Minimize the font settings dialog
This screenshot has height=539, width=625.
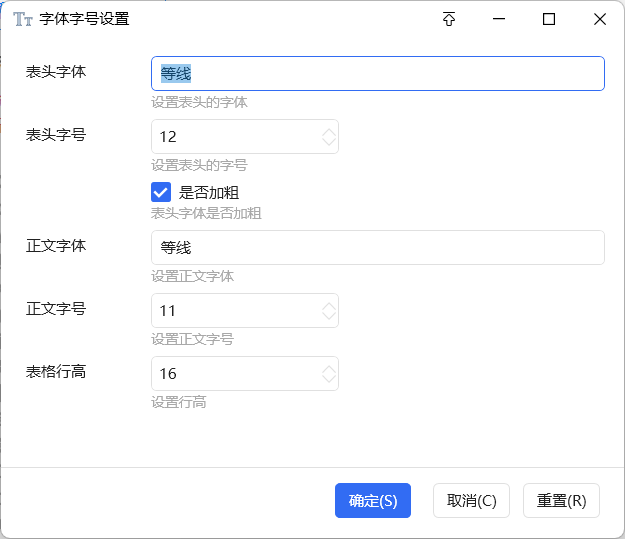(x=499, y=19)
